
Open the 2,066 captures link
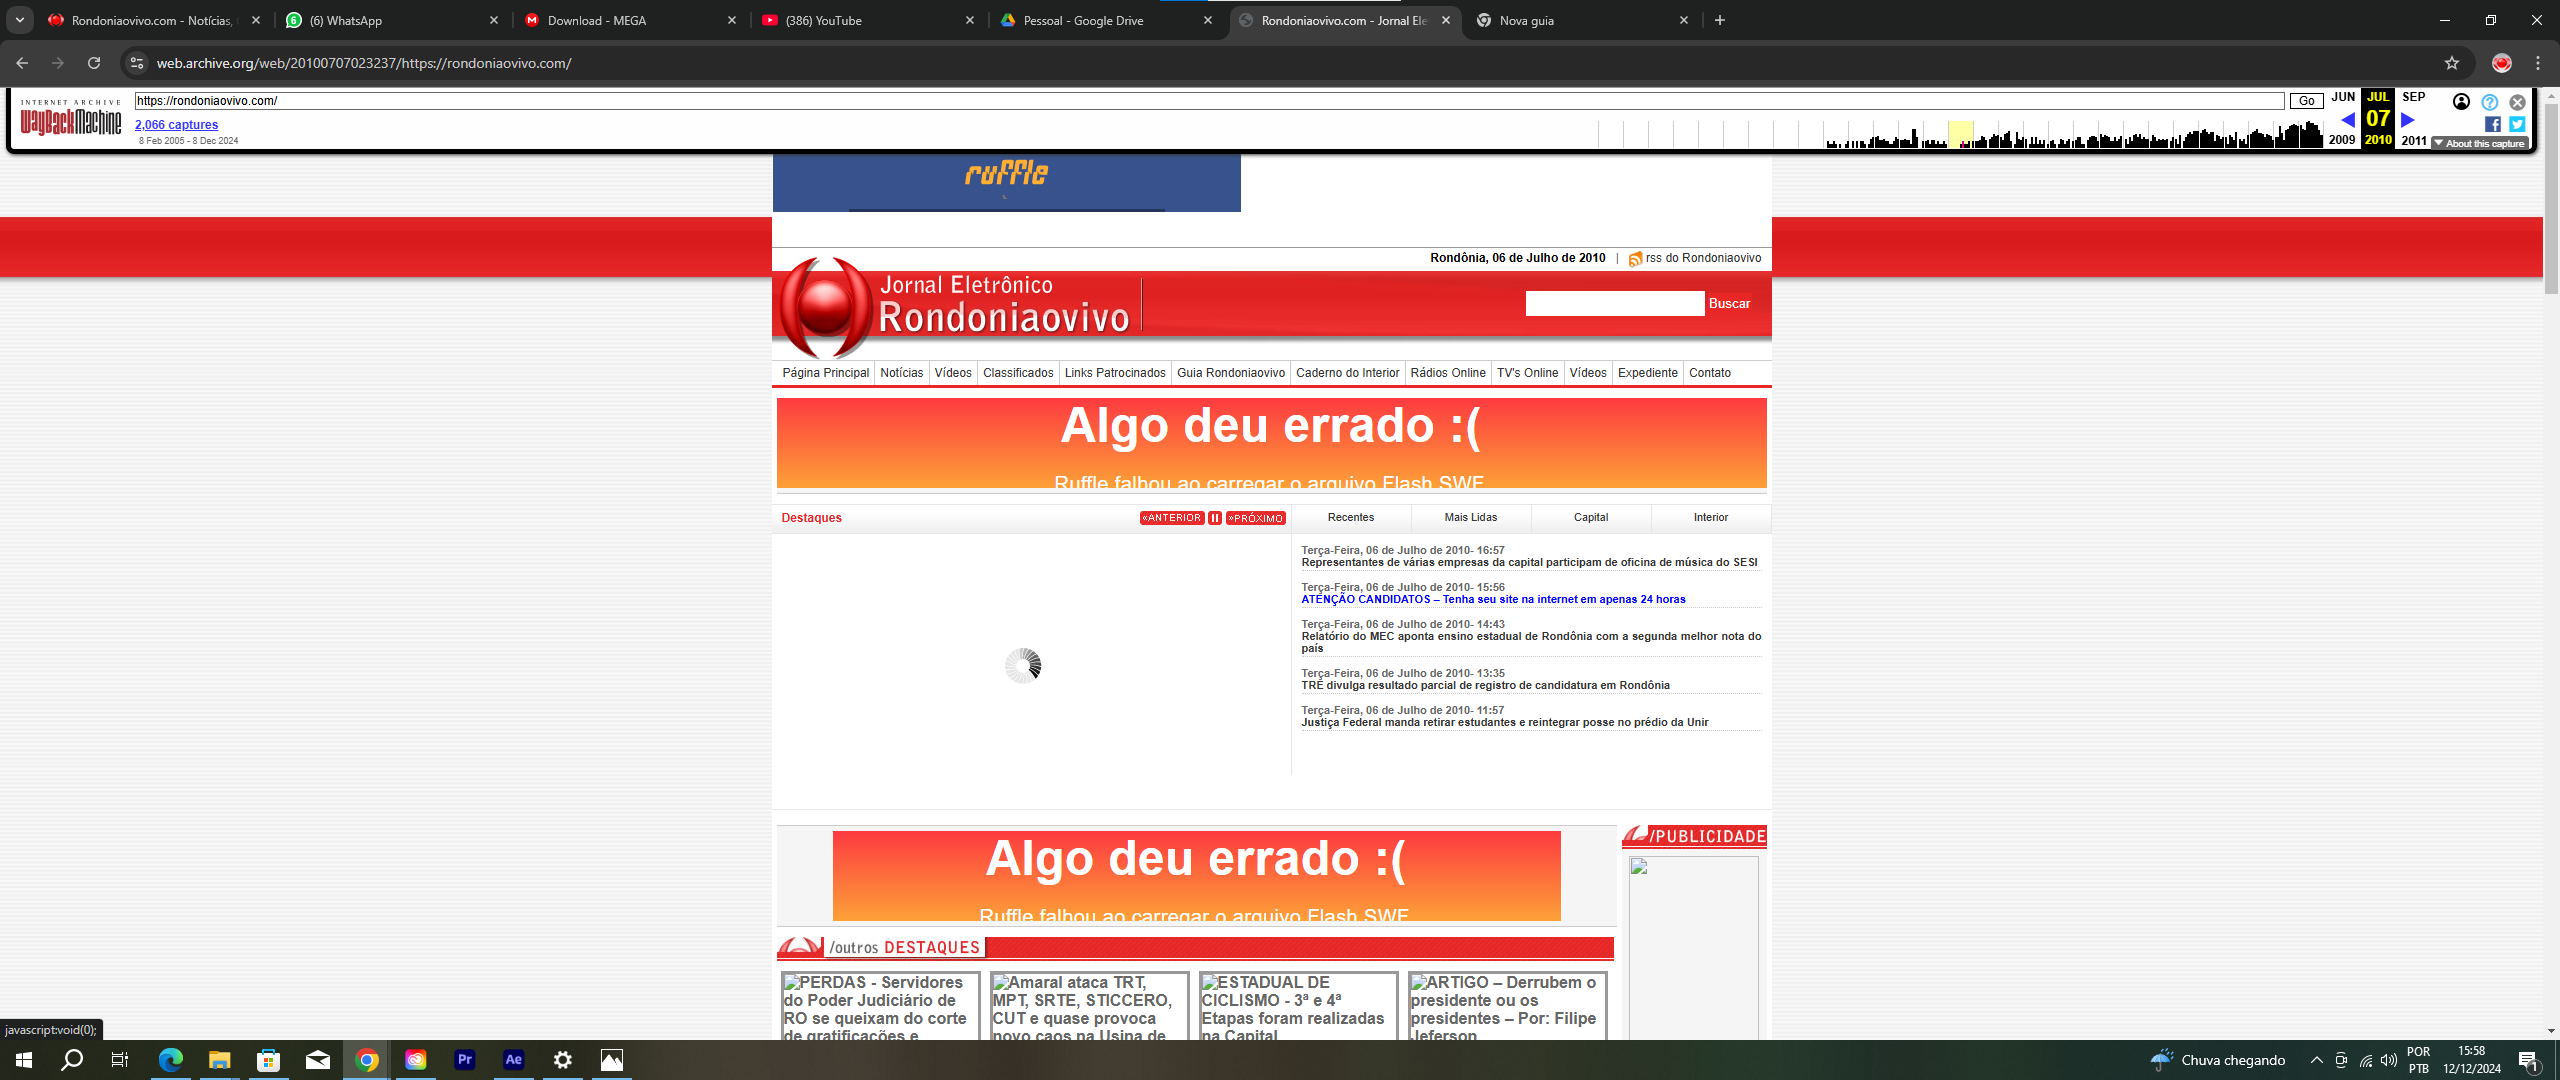176,125
